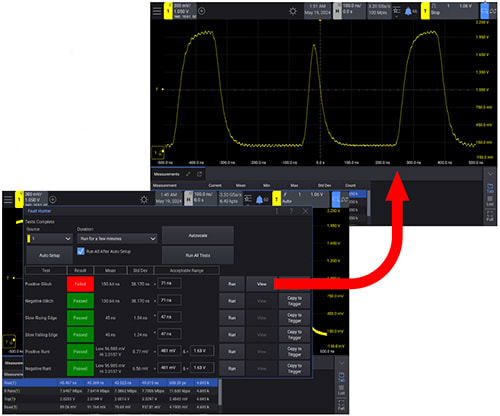This screenshot has height=416, width=500.
Task: Click the sun brightness icon on lower screen
Action: 144,200
